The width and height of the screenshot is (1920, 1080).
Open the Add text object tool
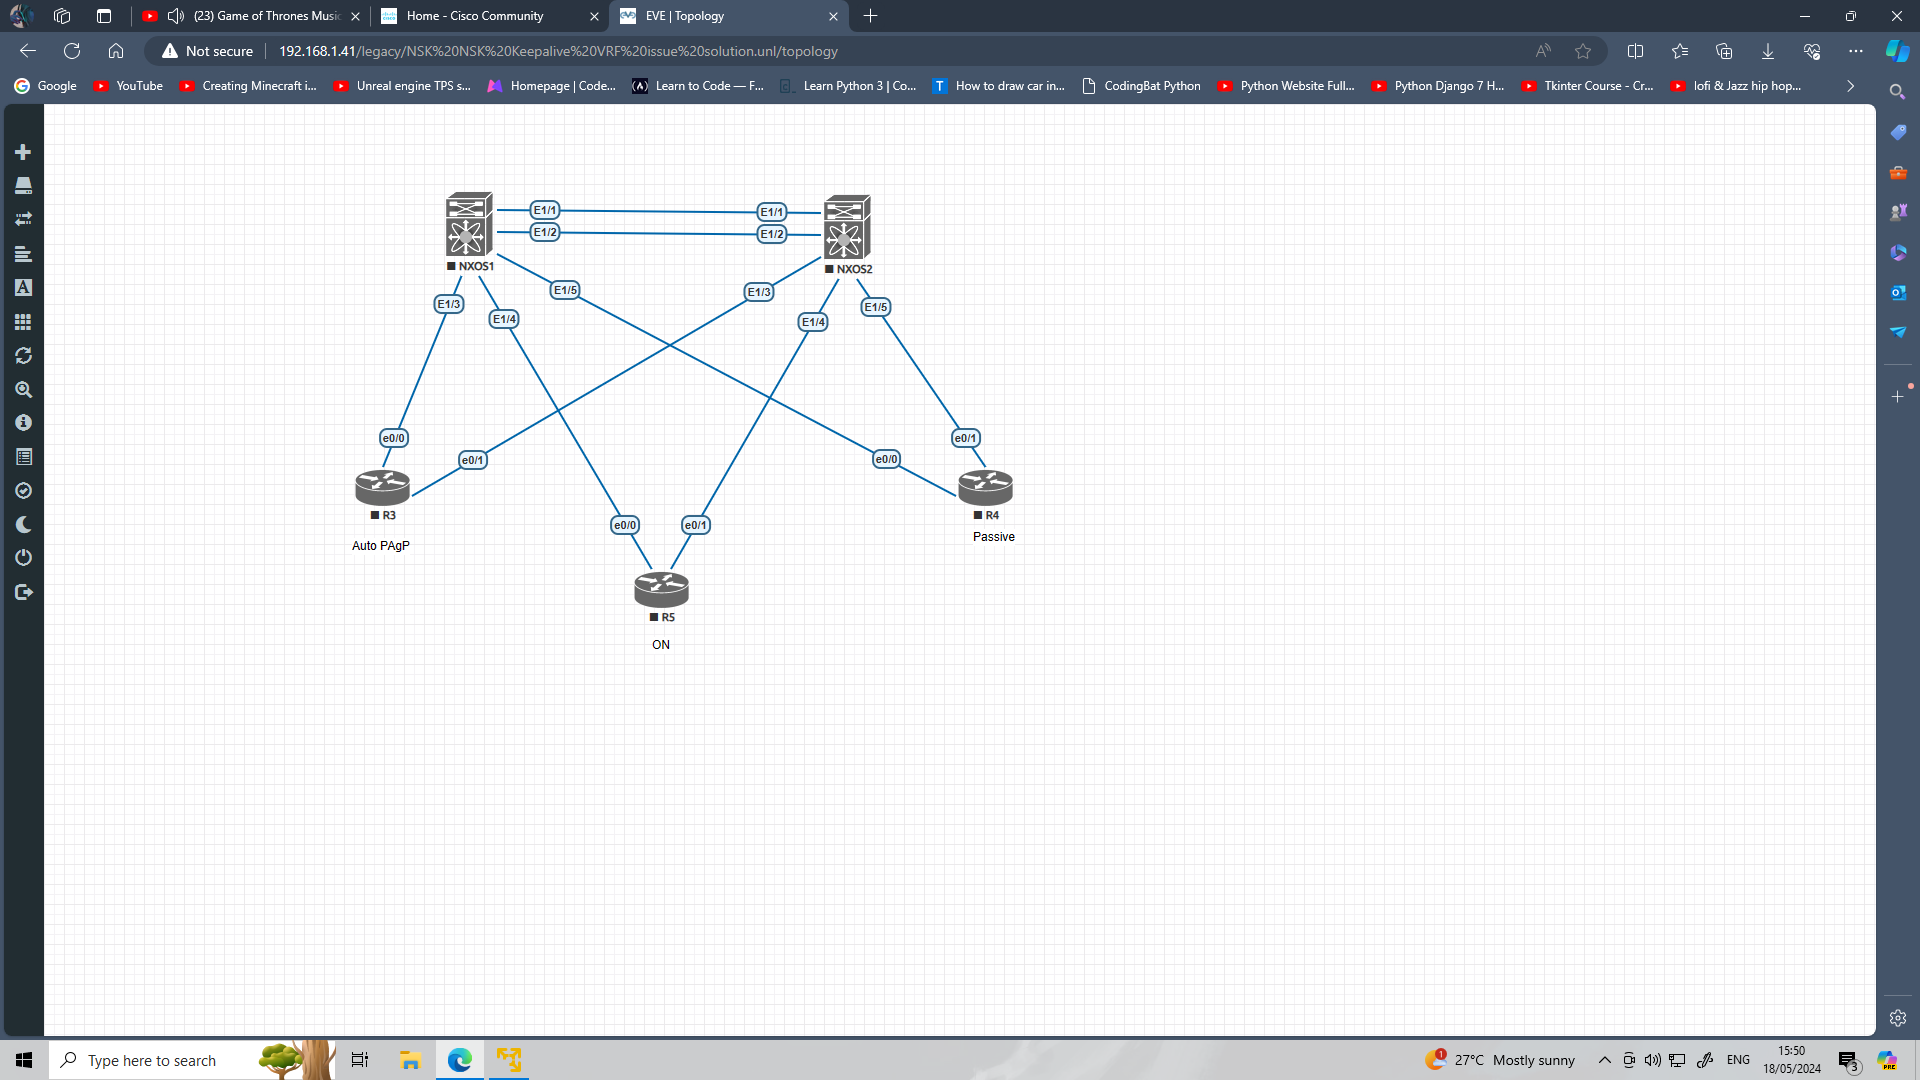tap(23, 287)
